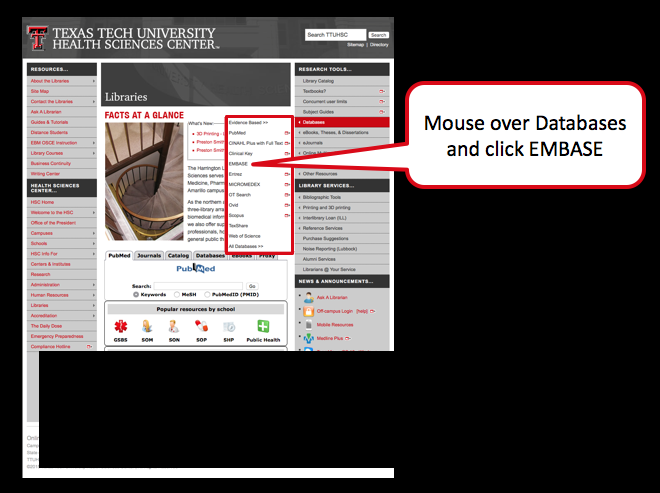Click the phone icon for Mobile Resources
Image resolution: width=660 pixels, height=493 pixels.
tap(309, 325)
